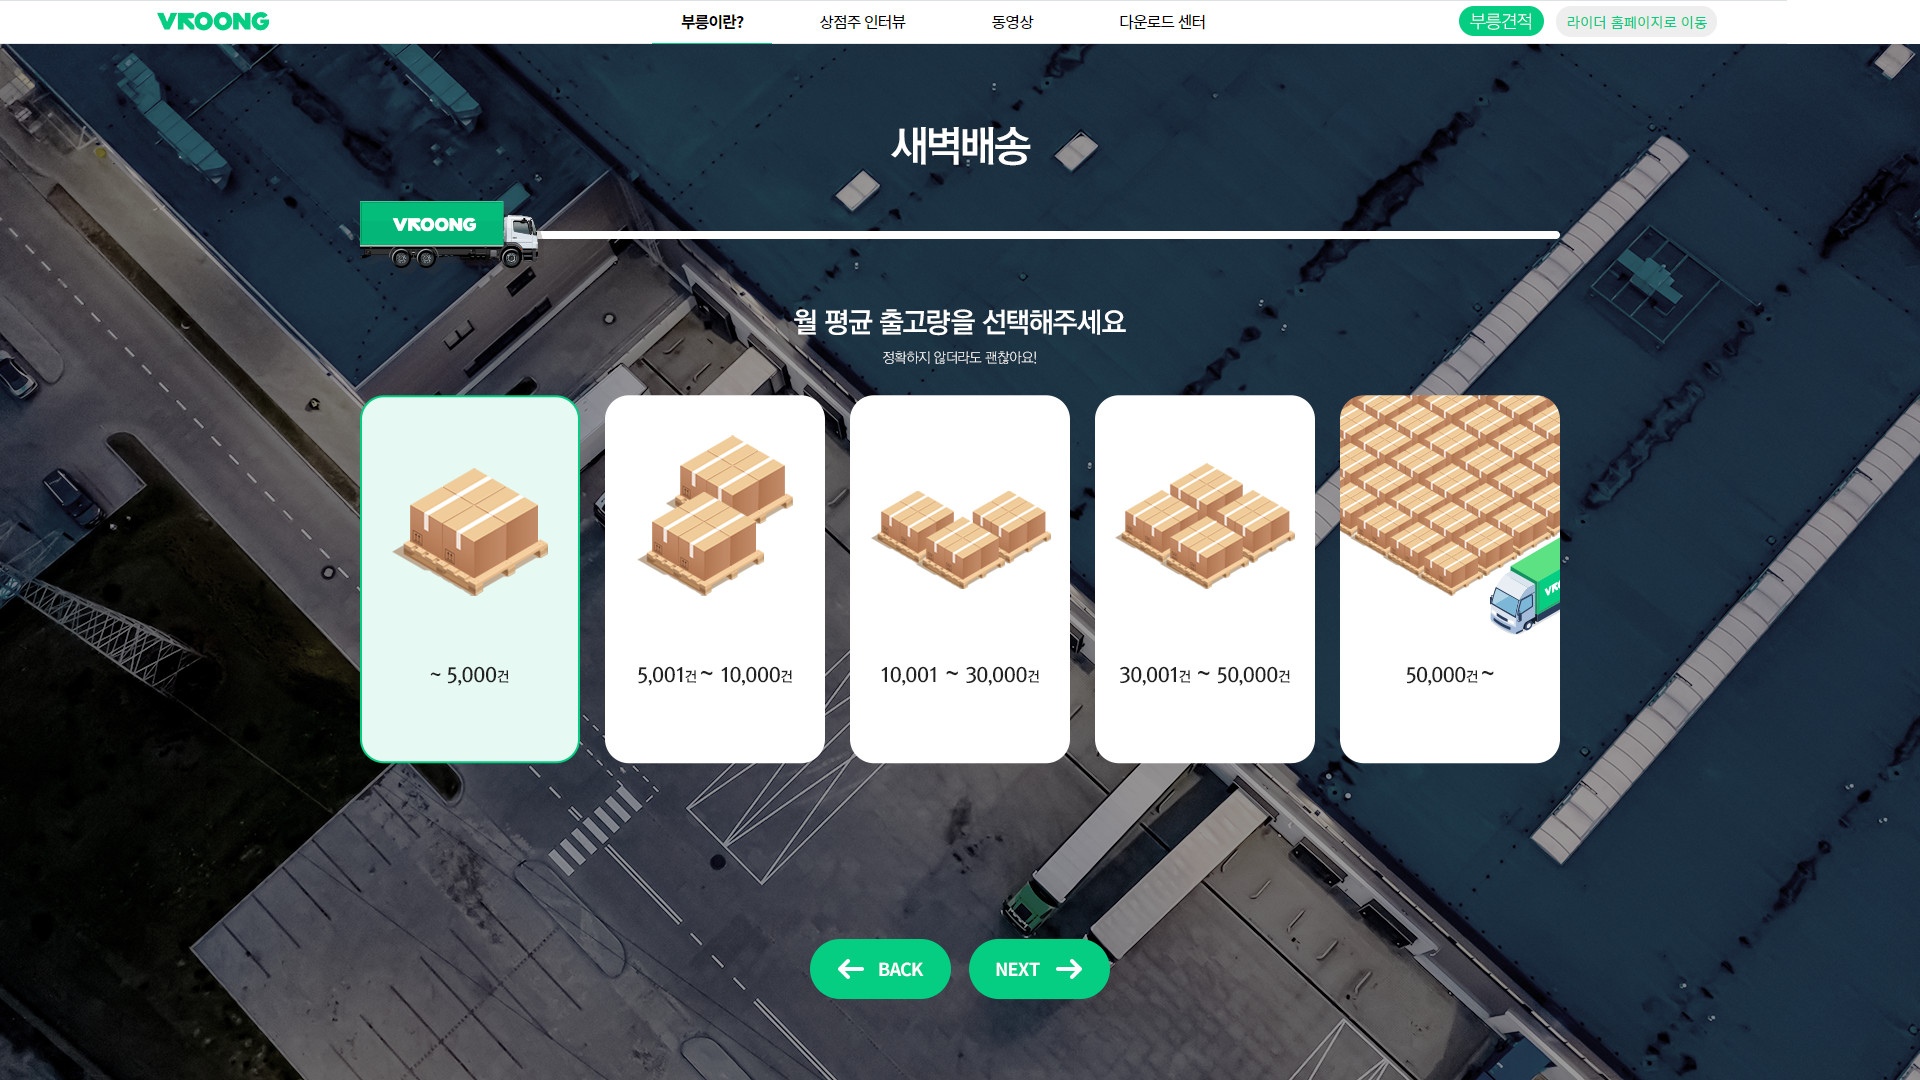Select the ~ 5,000건 volume card

coord(470,579)
